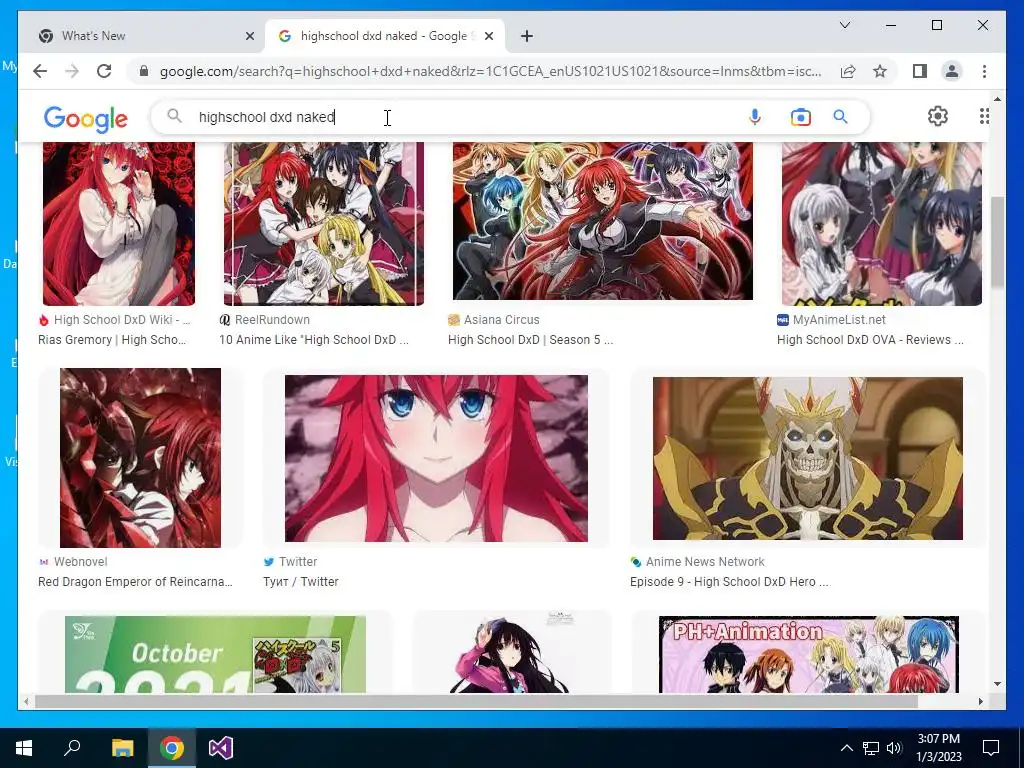Open the notification center
The width and height of the screenshot is (1024, 768).
(991, 748)
